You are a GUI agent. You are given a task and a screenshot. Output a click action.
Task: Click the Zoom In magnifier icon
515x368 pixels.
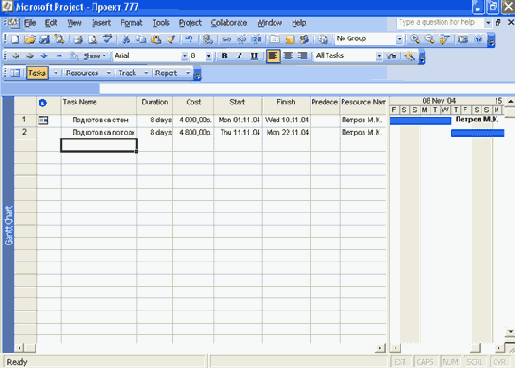(x=415, y=39)
